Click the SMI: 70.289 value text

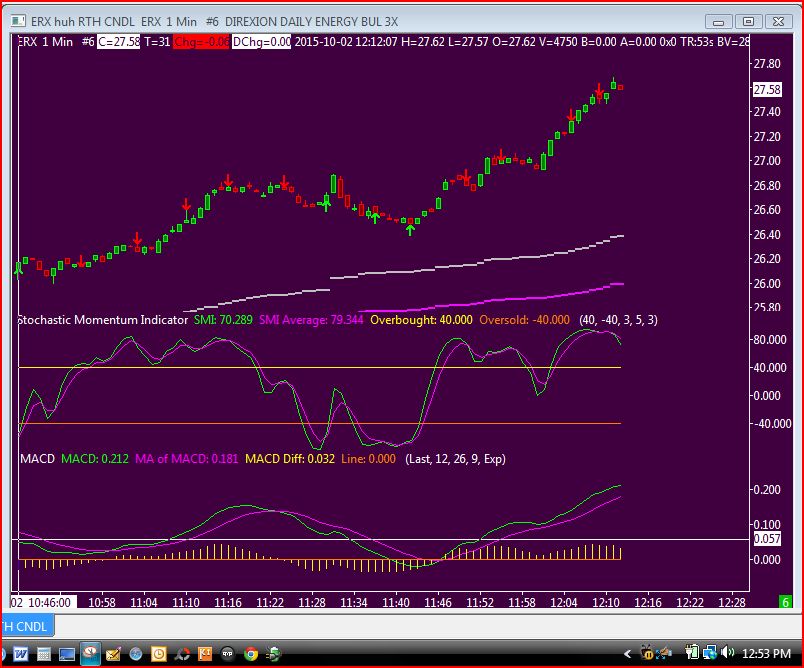(x=223, y=320)
